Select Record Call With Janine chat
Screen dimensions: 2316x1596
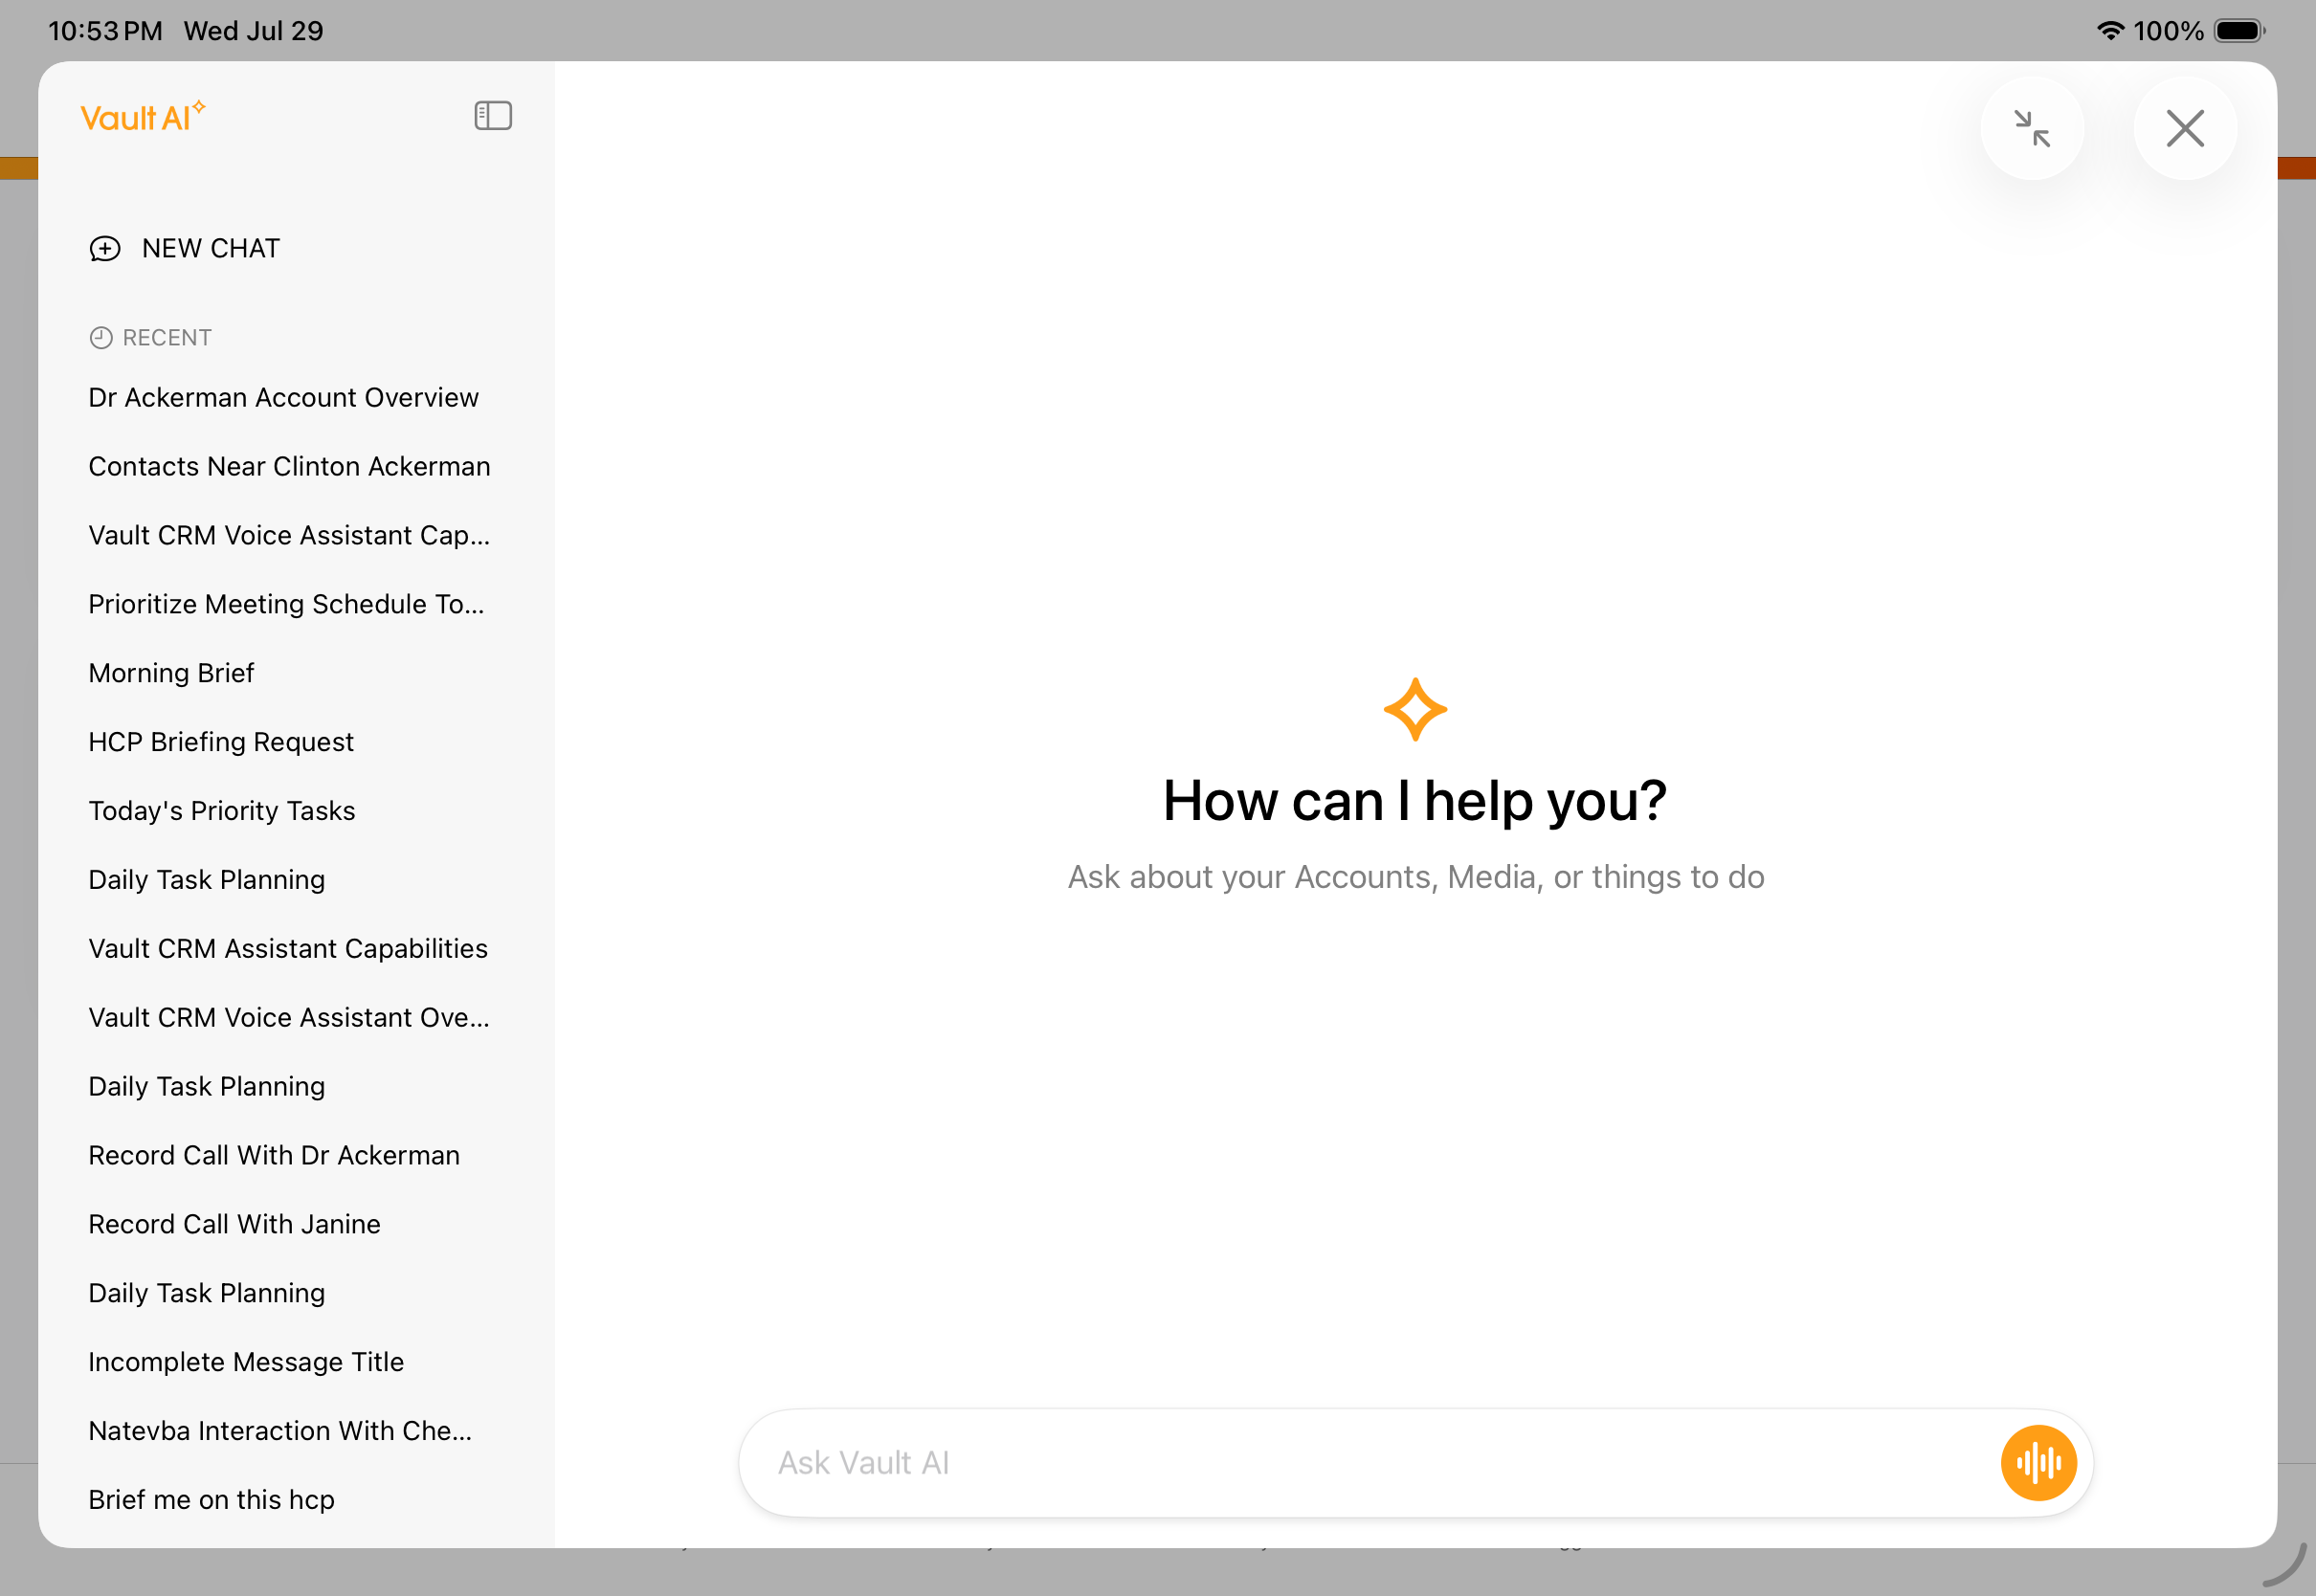coord(235,1226)
